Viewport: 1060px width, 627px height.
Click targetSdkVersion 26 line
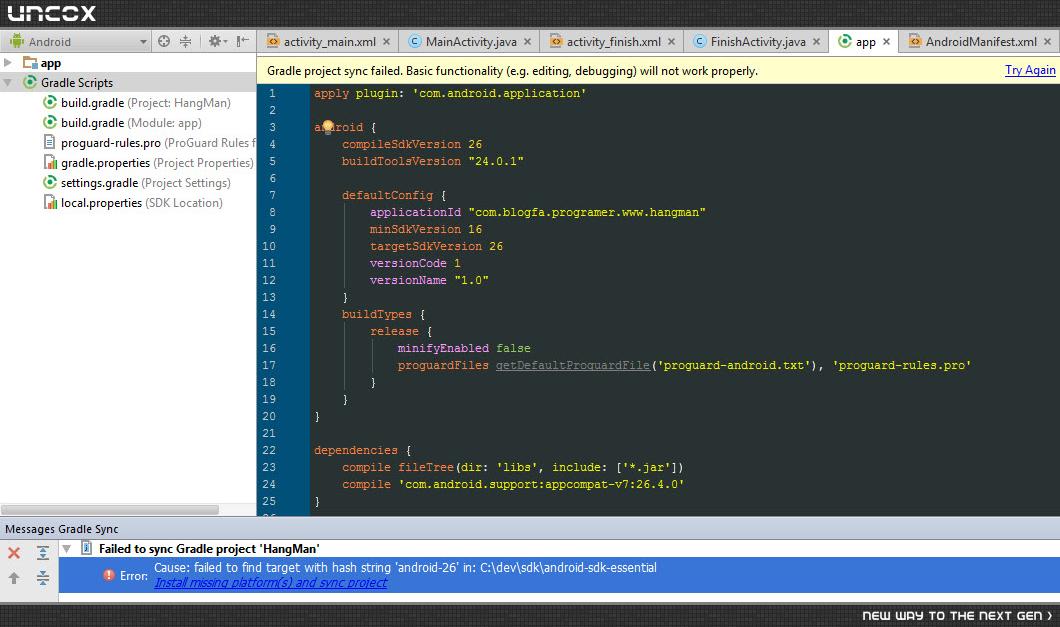click(436, 246)
